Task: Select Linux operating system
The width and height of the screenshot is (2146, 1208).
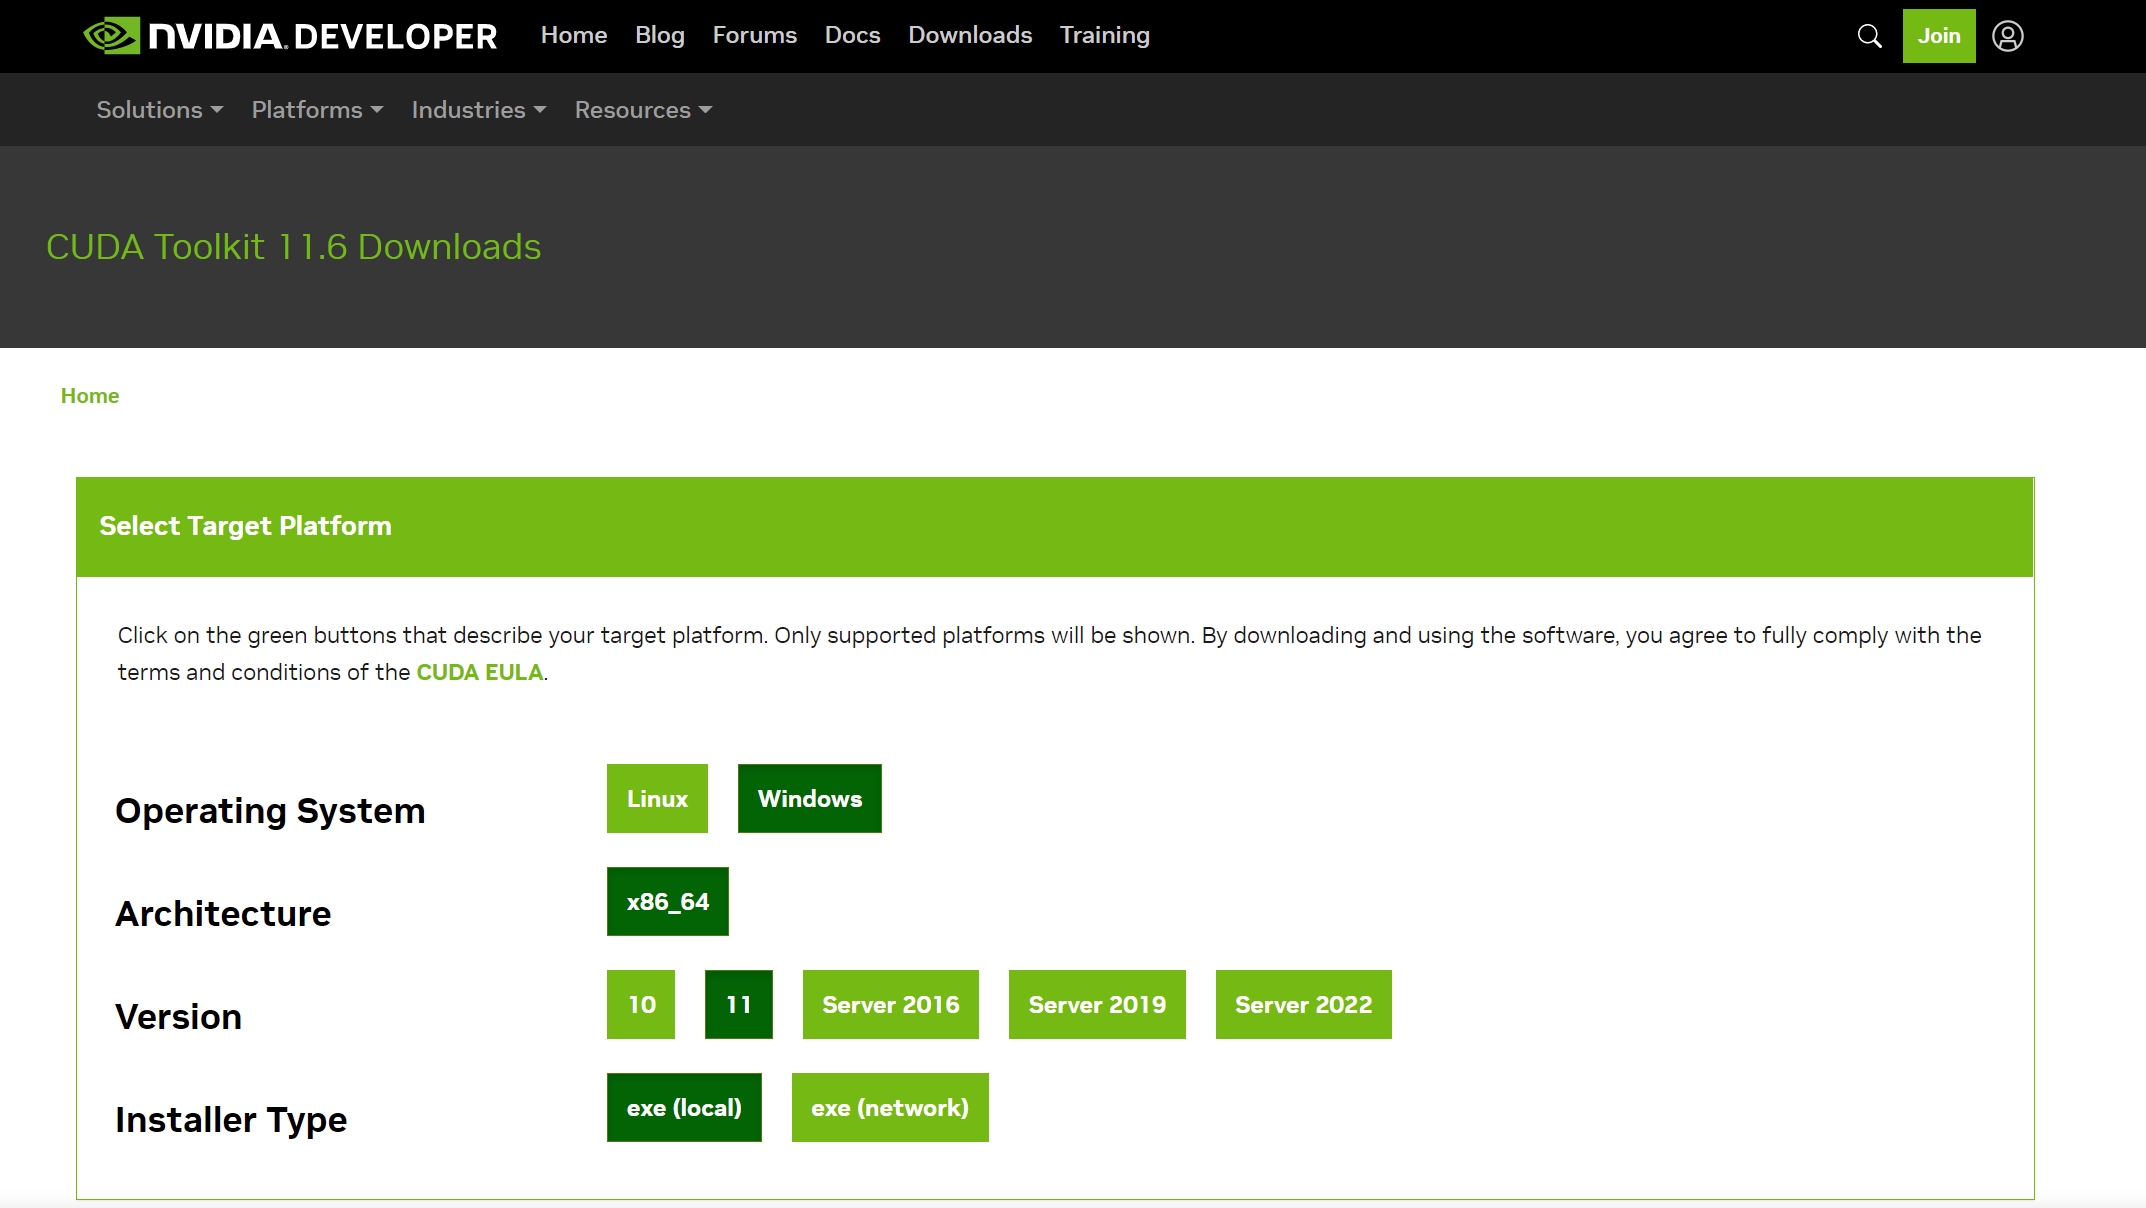Action: tap(657, 798)
